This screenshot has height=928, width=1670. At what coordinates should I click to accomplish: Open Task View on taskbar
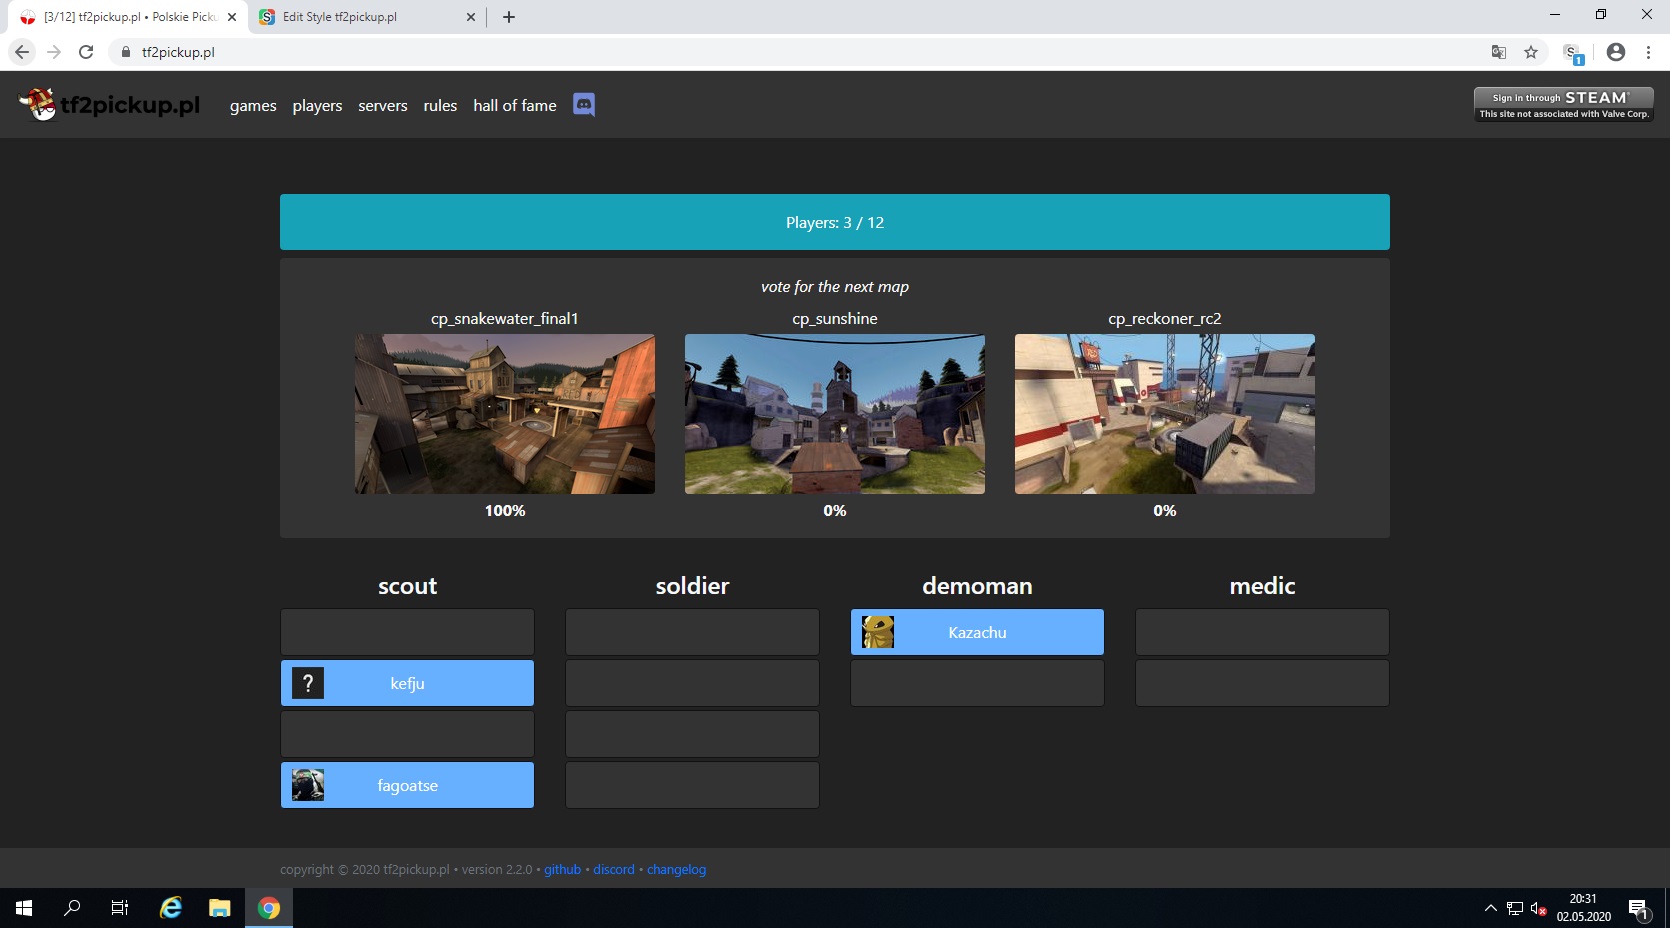click(120, 908)
